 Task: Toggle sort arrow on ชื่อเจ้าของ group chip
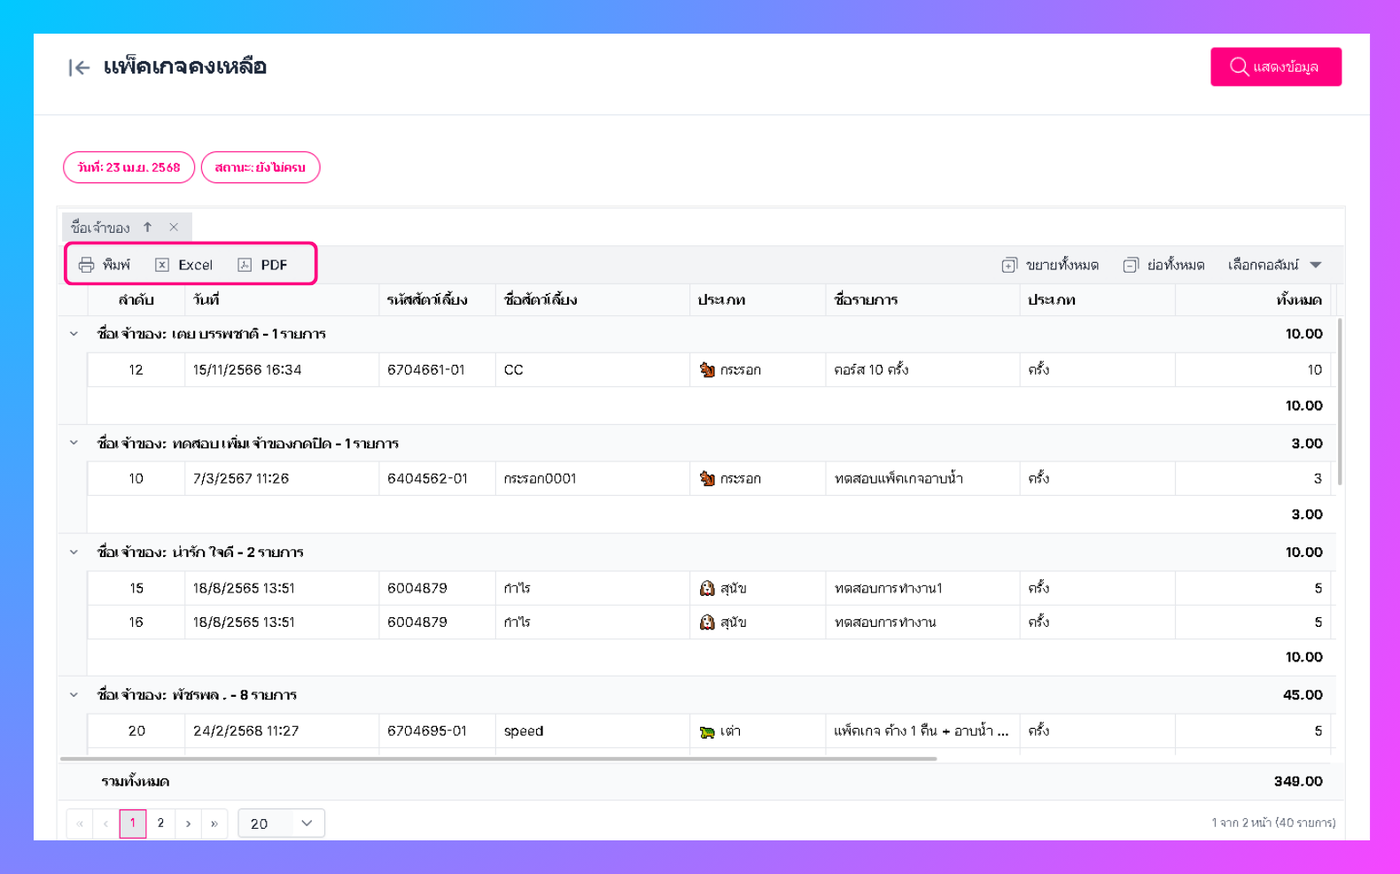tap(147, 227)
